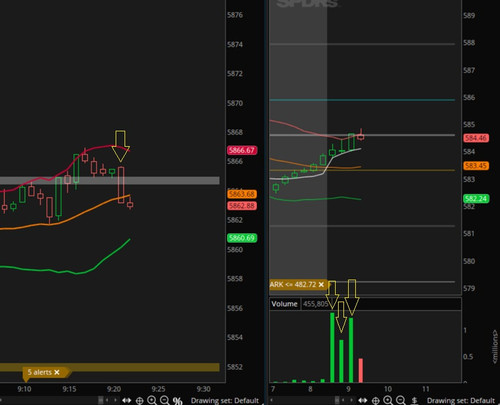
Task: Click the pan crosshair icon on right chart
Action: (x=376, y=401)
